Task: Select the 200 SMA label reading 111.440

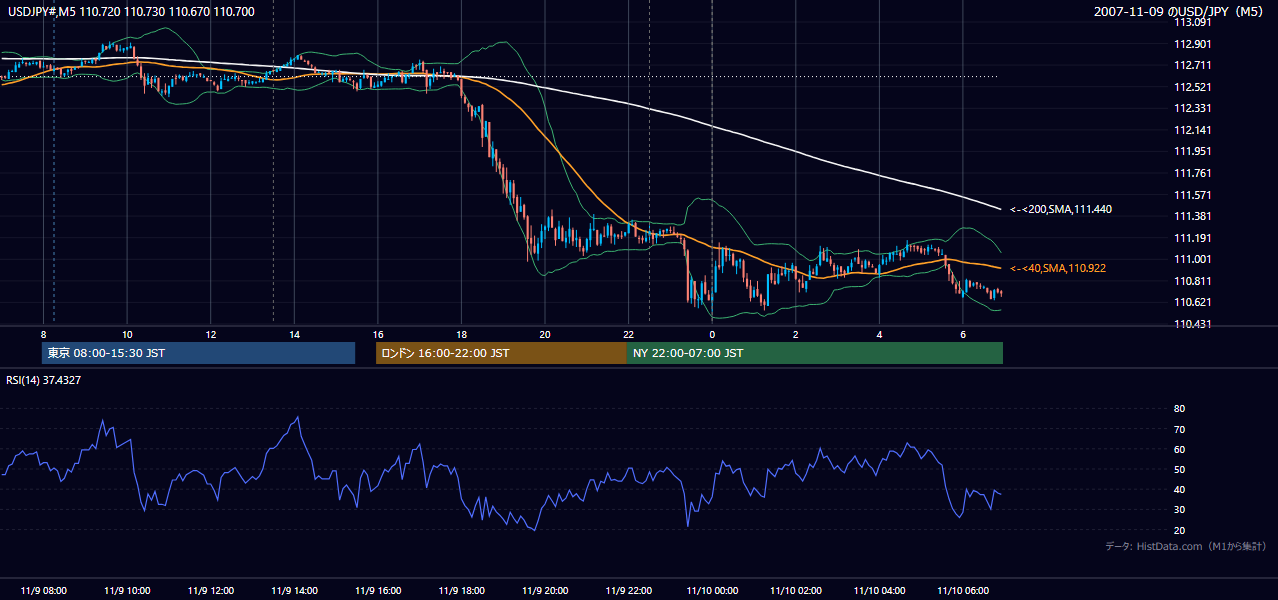Action: click(x=1061, y=210)
